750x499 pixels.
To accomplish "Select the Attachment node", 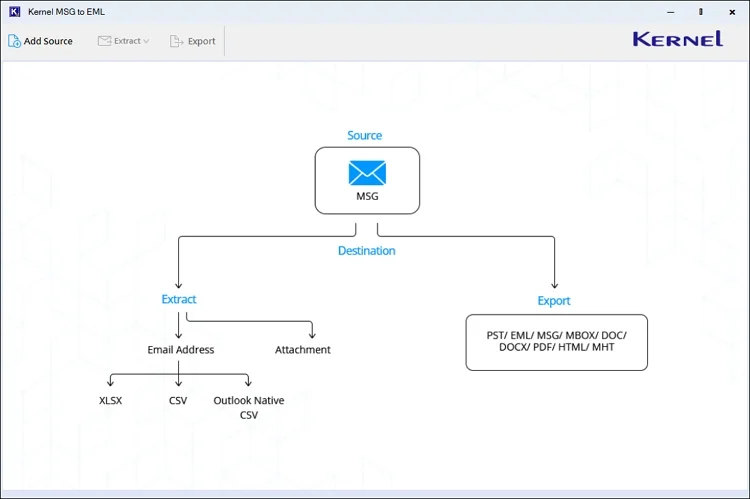I will tap(303, 350).
